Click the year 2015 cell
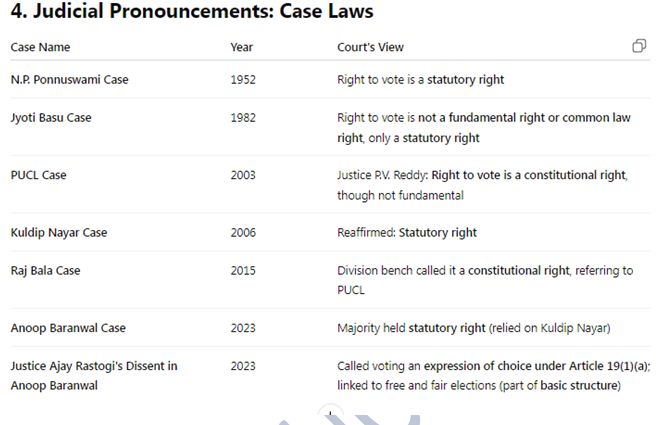 243,271
